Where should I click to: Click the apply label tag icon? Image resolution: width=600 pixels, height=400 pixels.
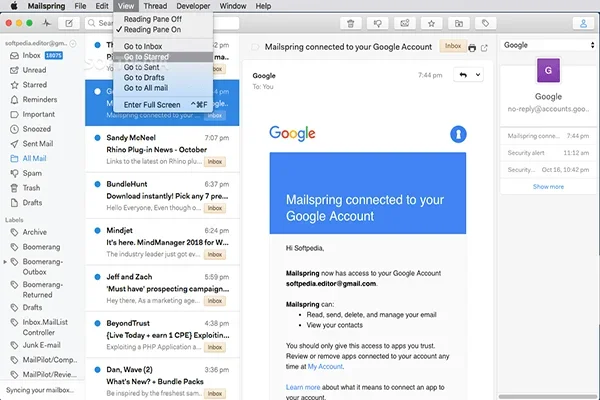(x=486, y=23)
